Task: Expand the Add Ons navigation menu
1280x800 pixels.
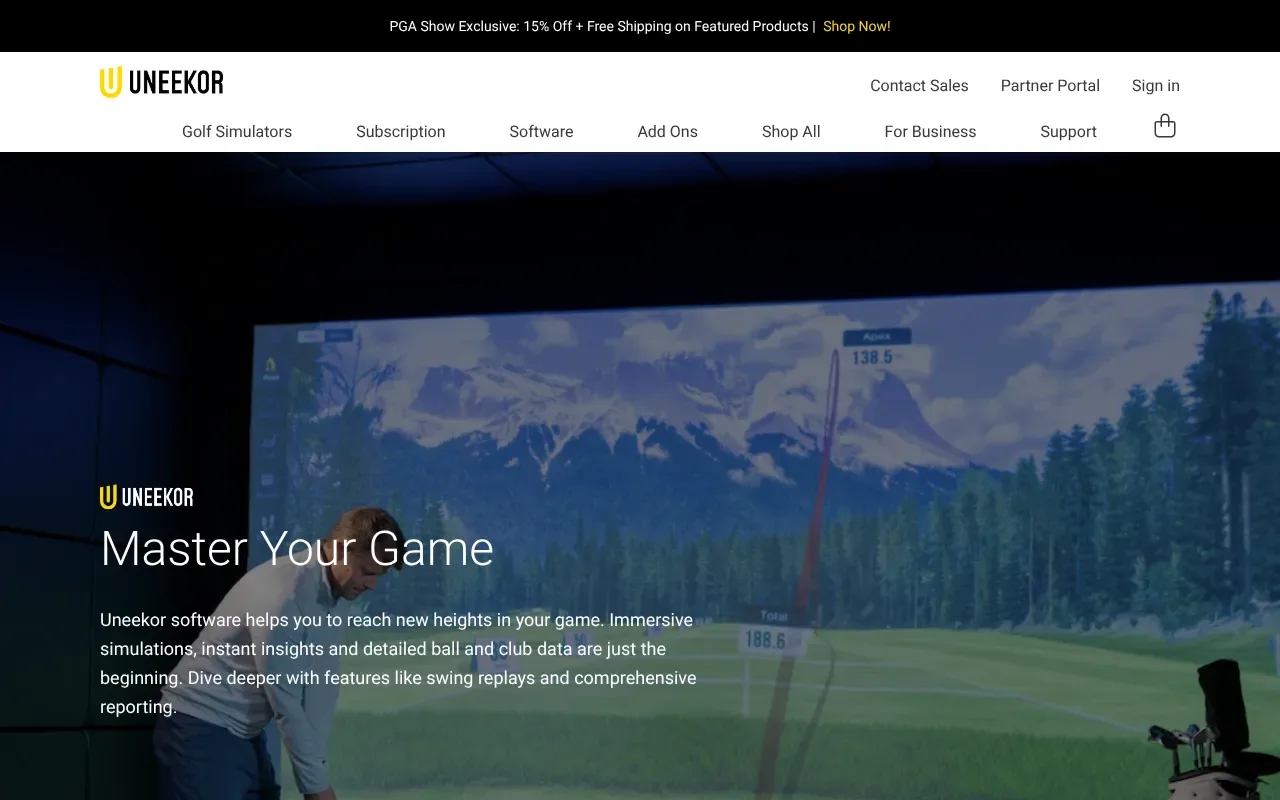Action: pyautogui.click(x=667, y=131)
